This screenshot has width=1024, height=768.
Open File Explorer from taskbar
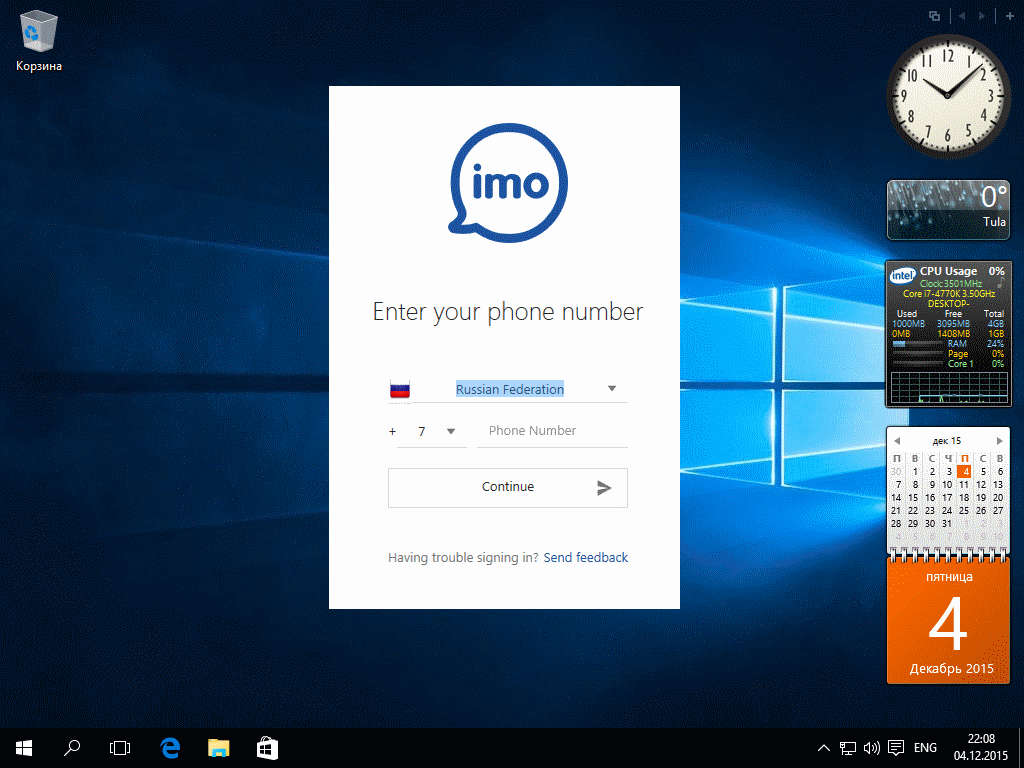(219, 748)
